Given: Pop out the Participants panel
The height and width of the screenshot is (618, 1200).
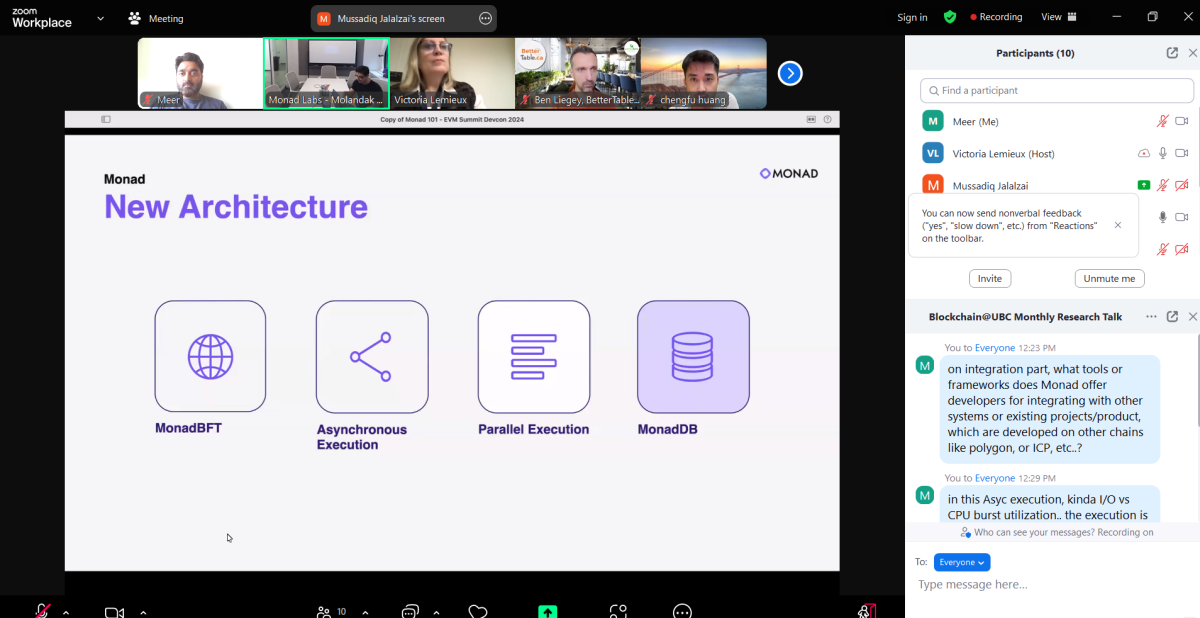Looking at the screenshot, I should pos(1172,53).
